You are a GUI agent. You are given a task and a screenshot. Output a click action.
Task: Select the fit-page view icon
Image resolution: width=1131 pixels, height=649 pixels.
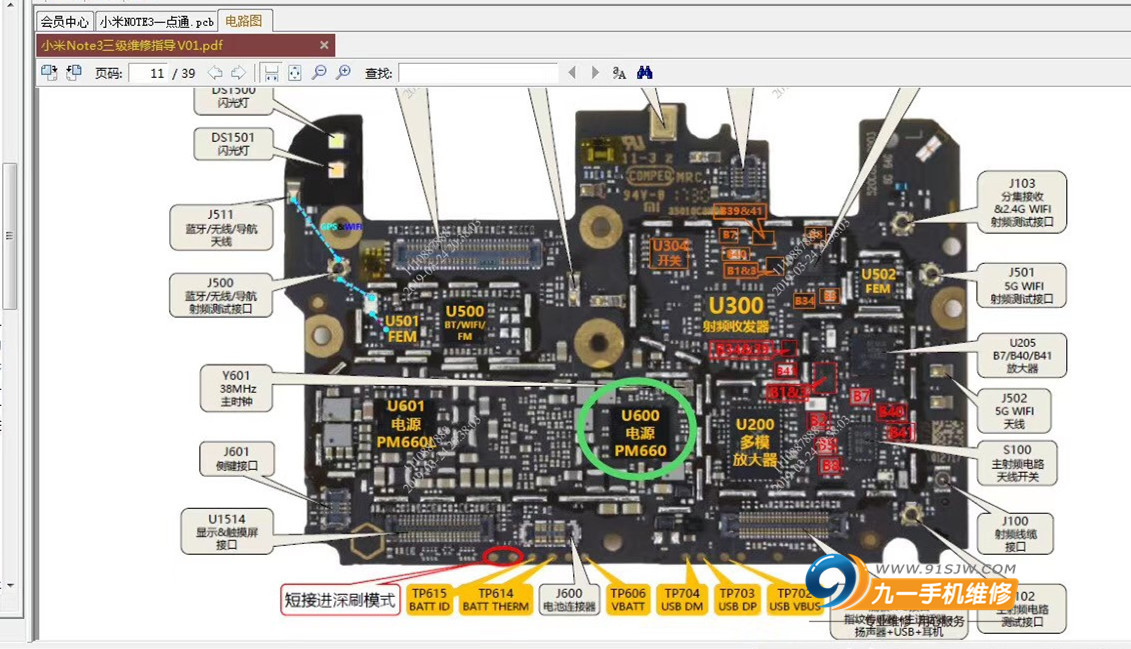coord(295,72)
